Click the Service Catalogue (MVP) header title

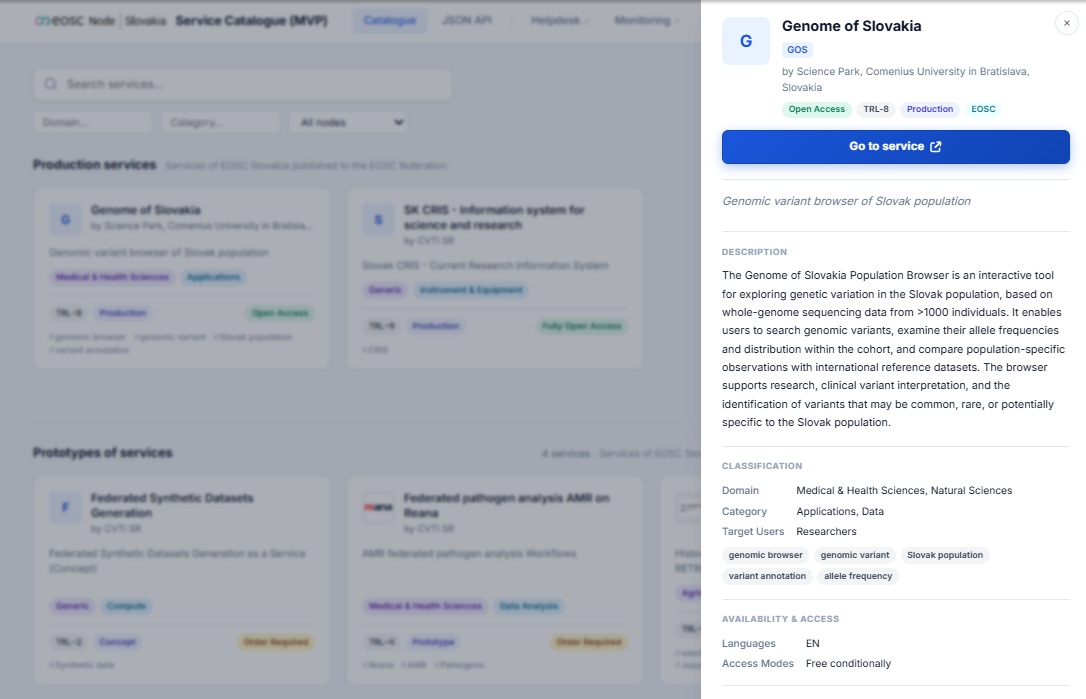tap(251, 21)
